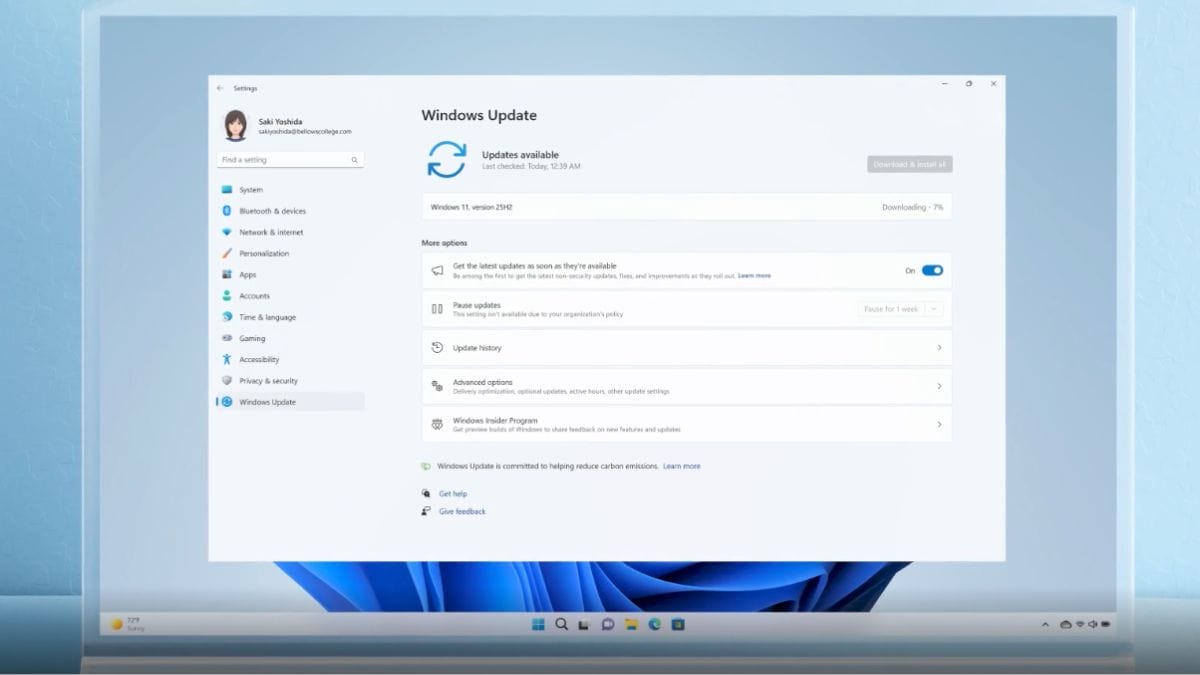Click the back arrow in Settings
1200x675 pixels.
click(220, 88)
